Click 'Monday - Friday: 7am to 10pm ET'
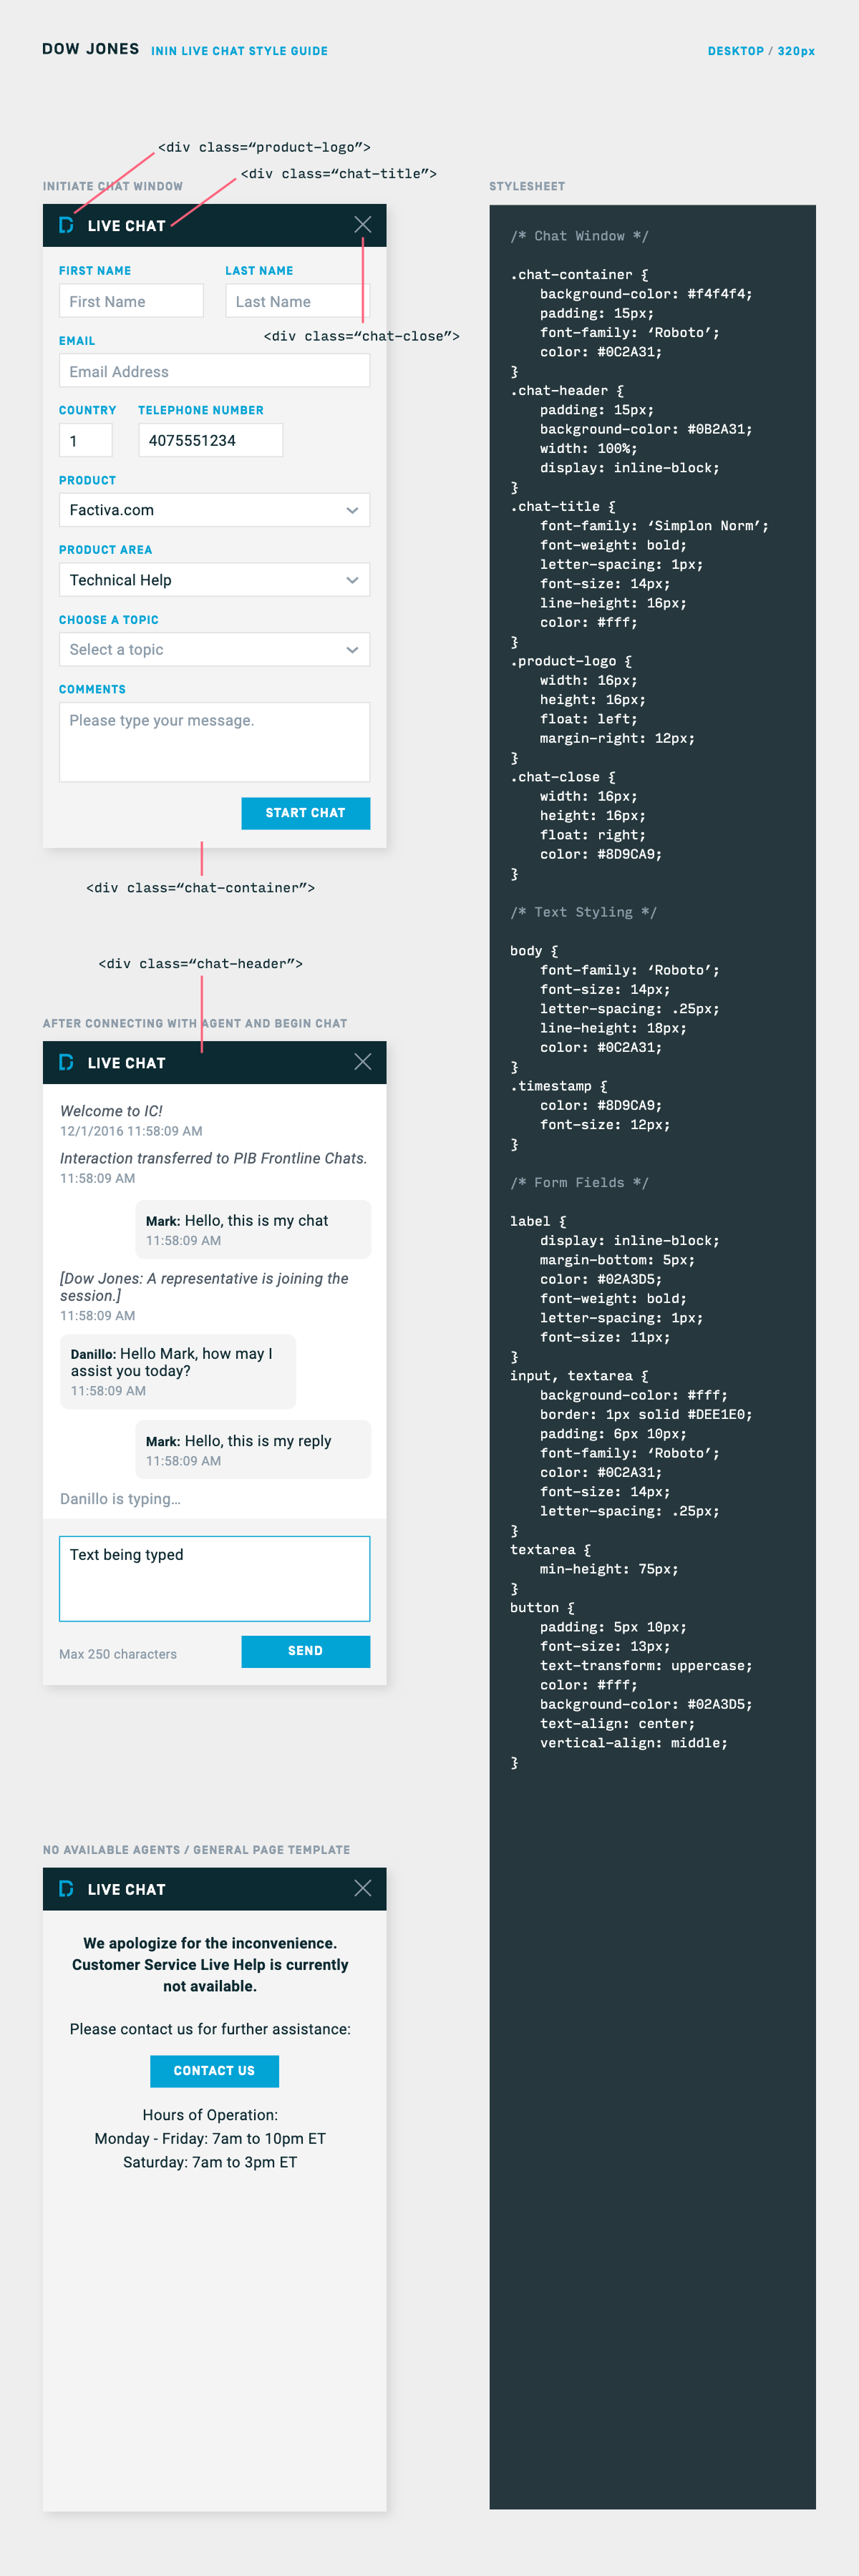This screenshot has height=2576, width=859. click(x=210, y=2138)
